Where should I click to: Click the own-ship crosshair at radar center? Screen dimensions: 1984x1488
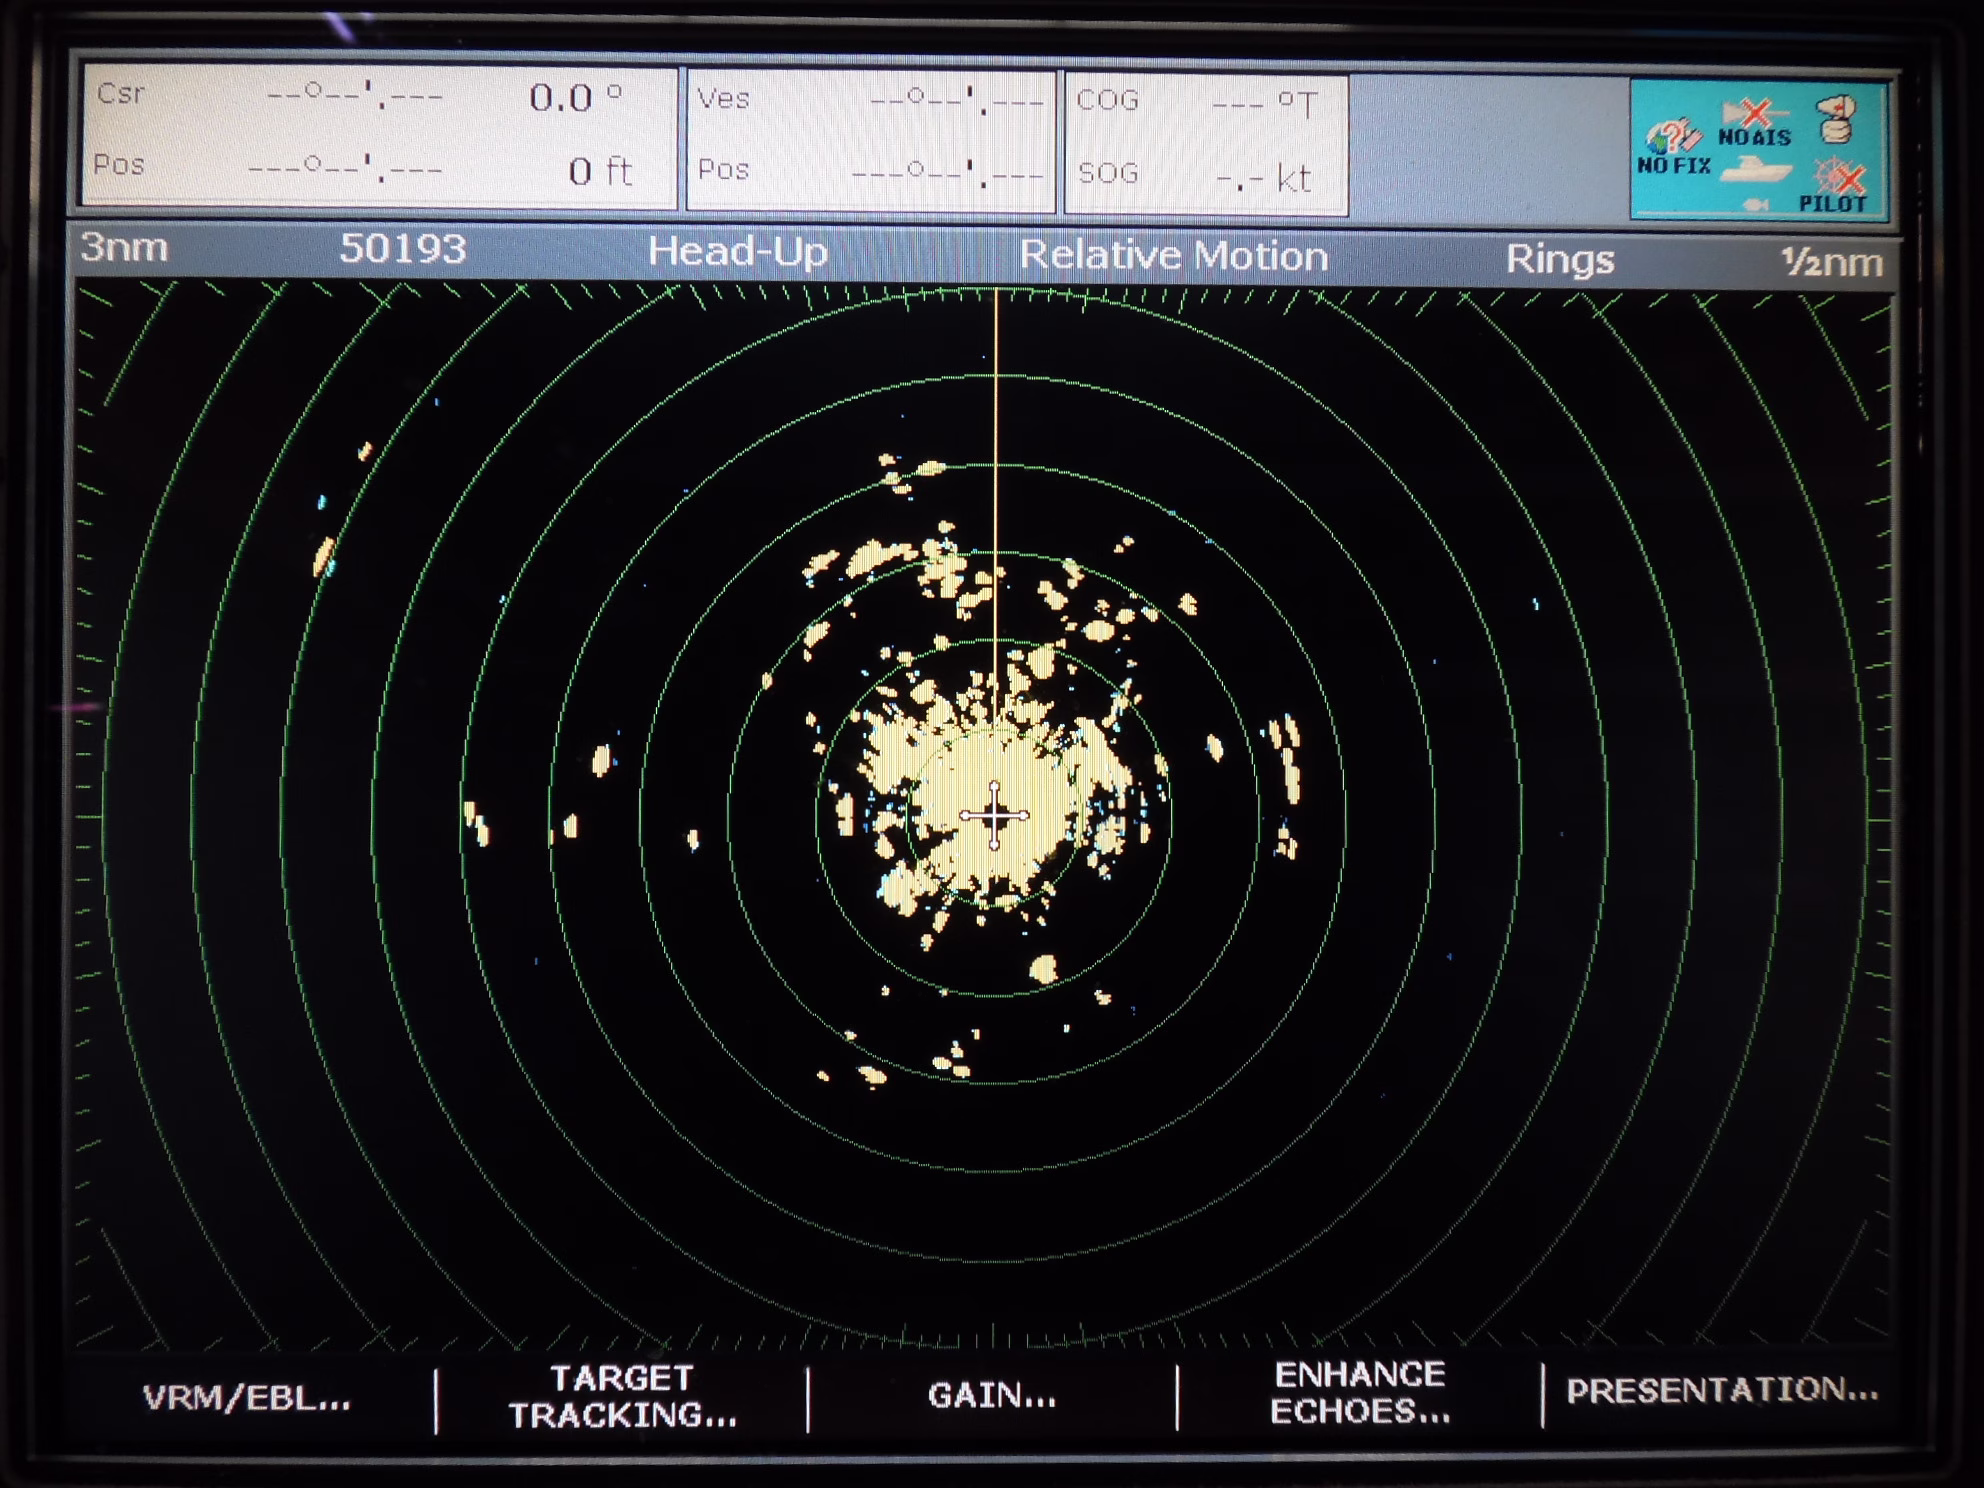994,817
